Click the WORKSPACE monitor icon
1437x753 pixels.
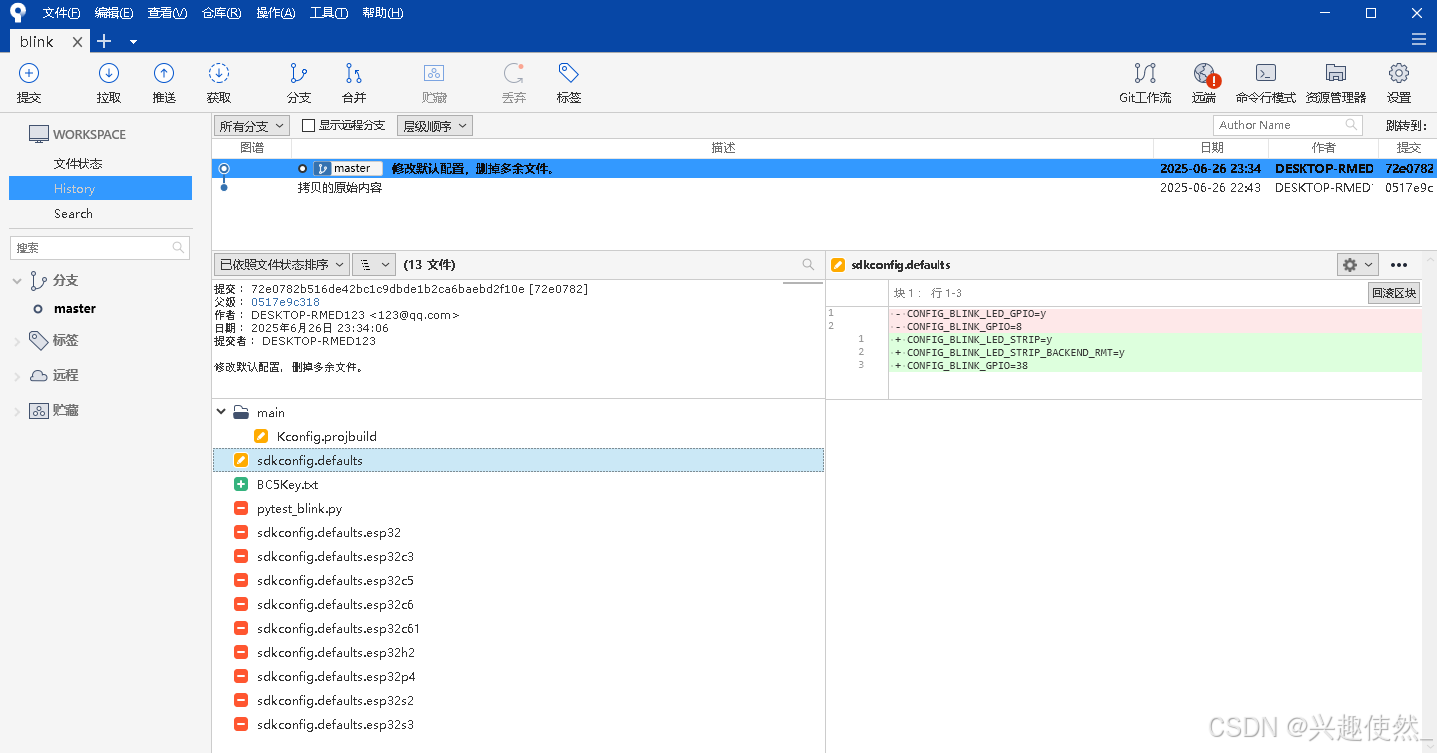tap(39, 134)
